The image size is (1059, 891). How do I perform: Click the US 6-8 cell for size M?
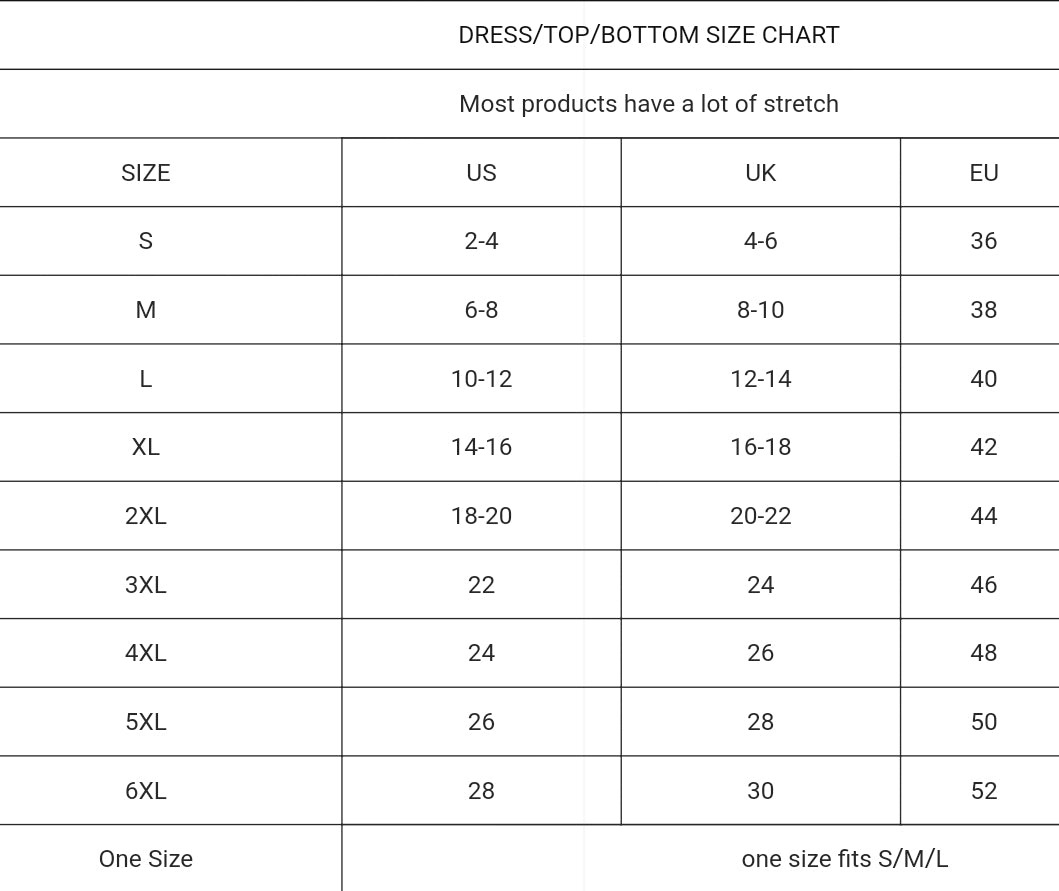481,310
